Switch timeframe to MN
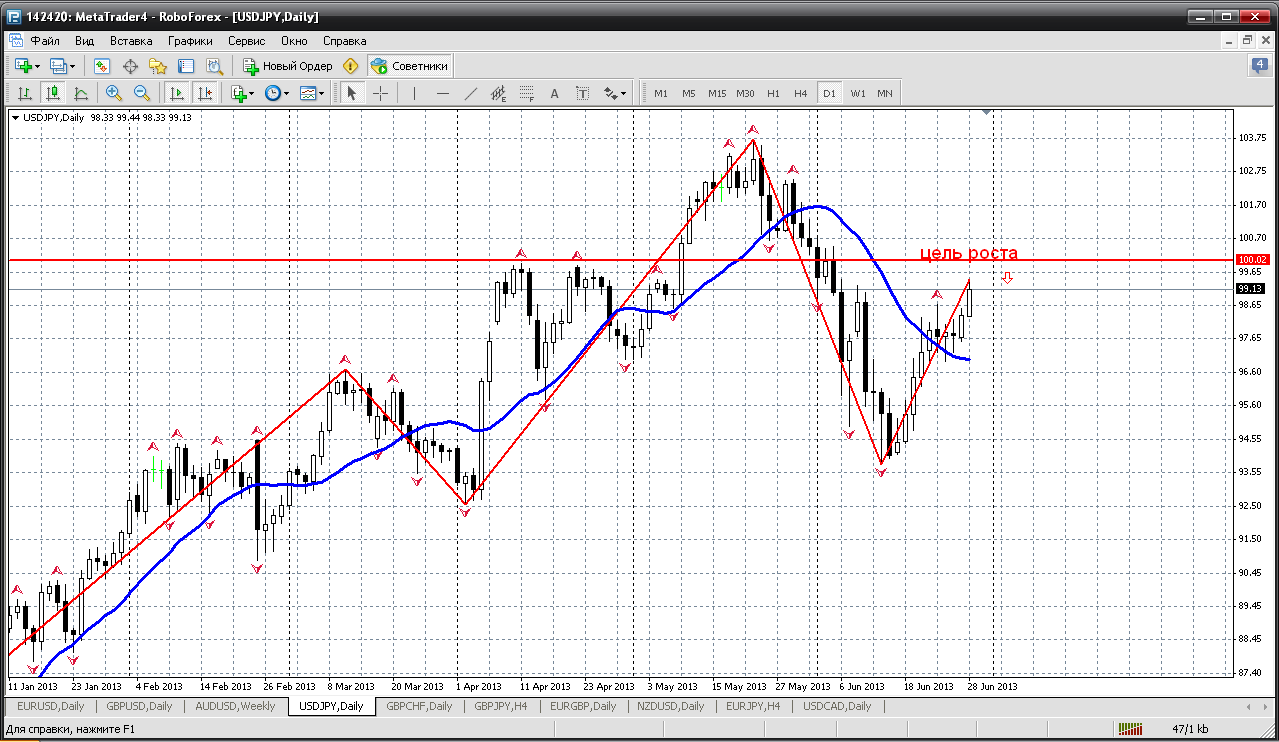Screen dimensions: 1279x742 [885, 93]
